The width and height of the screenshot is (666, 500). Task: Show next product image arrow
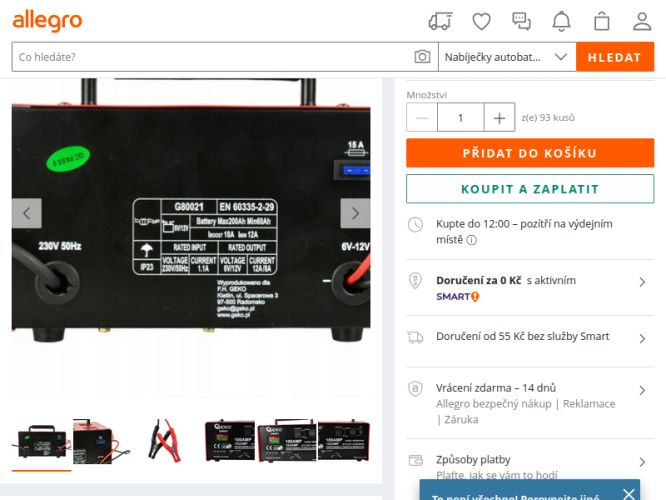point(355,213)
